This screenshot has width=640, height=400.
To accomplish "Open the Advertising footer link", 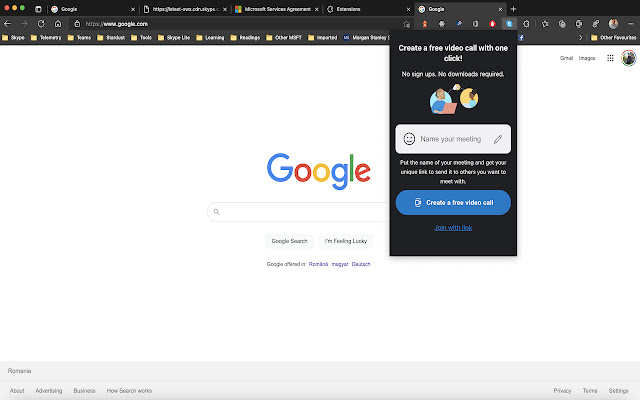I will [49, 391].
